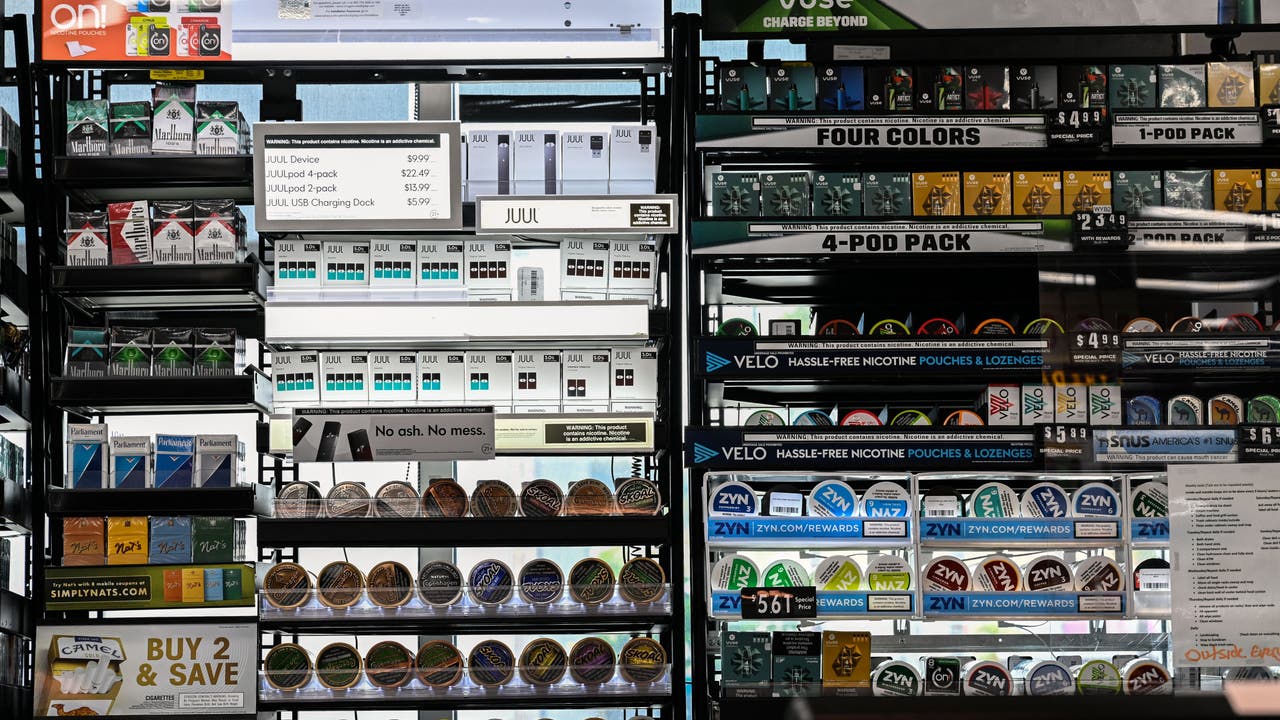Click the VUSE Charge Beyond banner
Viewport: 1280px width, 720px height.
[x=815, y=16]
